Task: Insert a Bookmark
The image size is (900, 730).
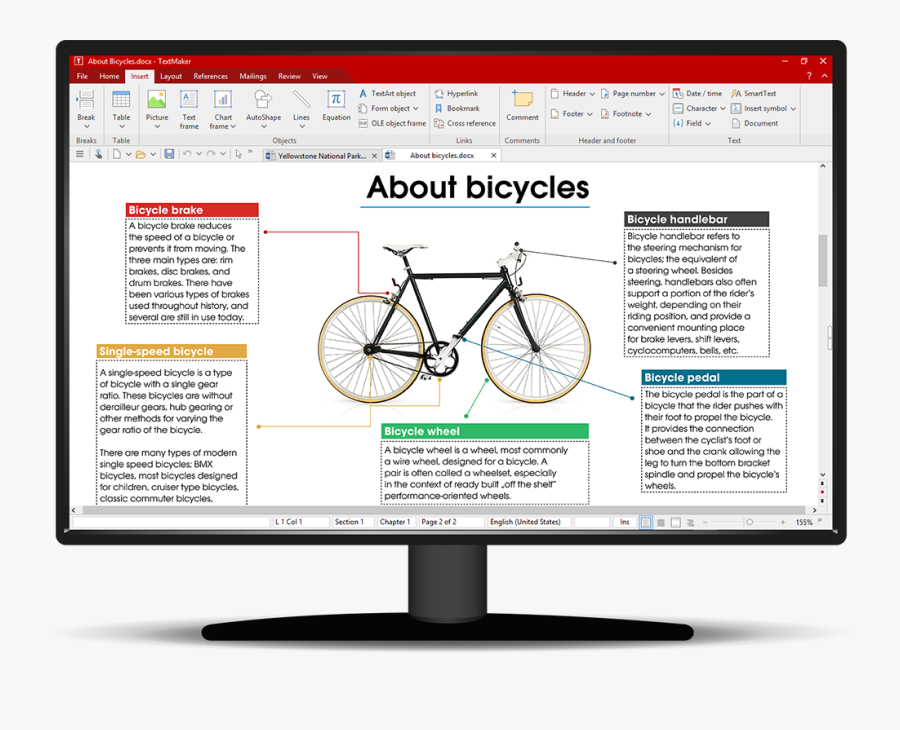Action: pyautogui.click(x=461, y=108)
